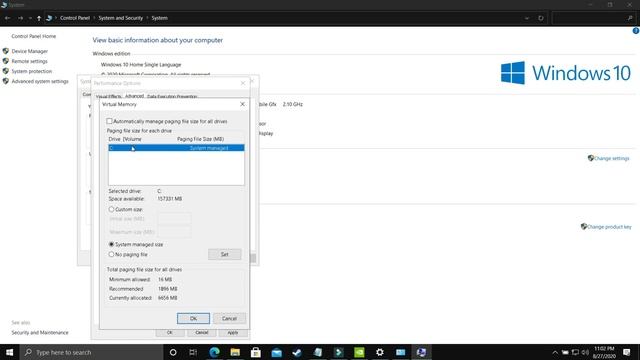
Task: Go to Control Panel Home
Action: coord(33,36)
